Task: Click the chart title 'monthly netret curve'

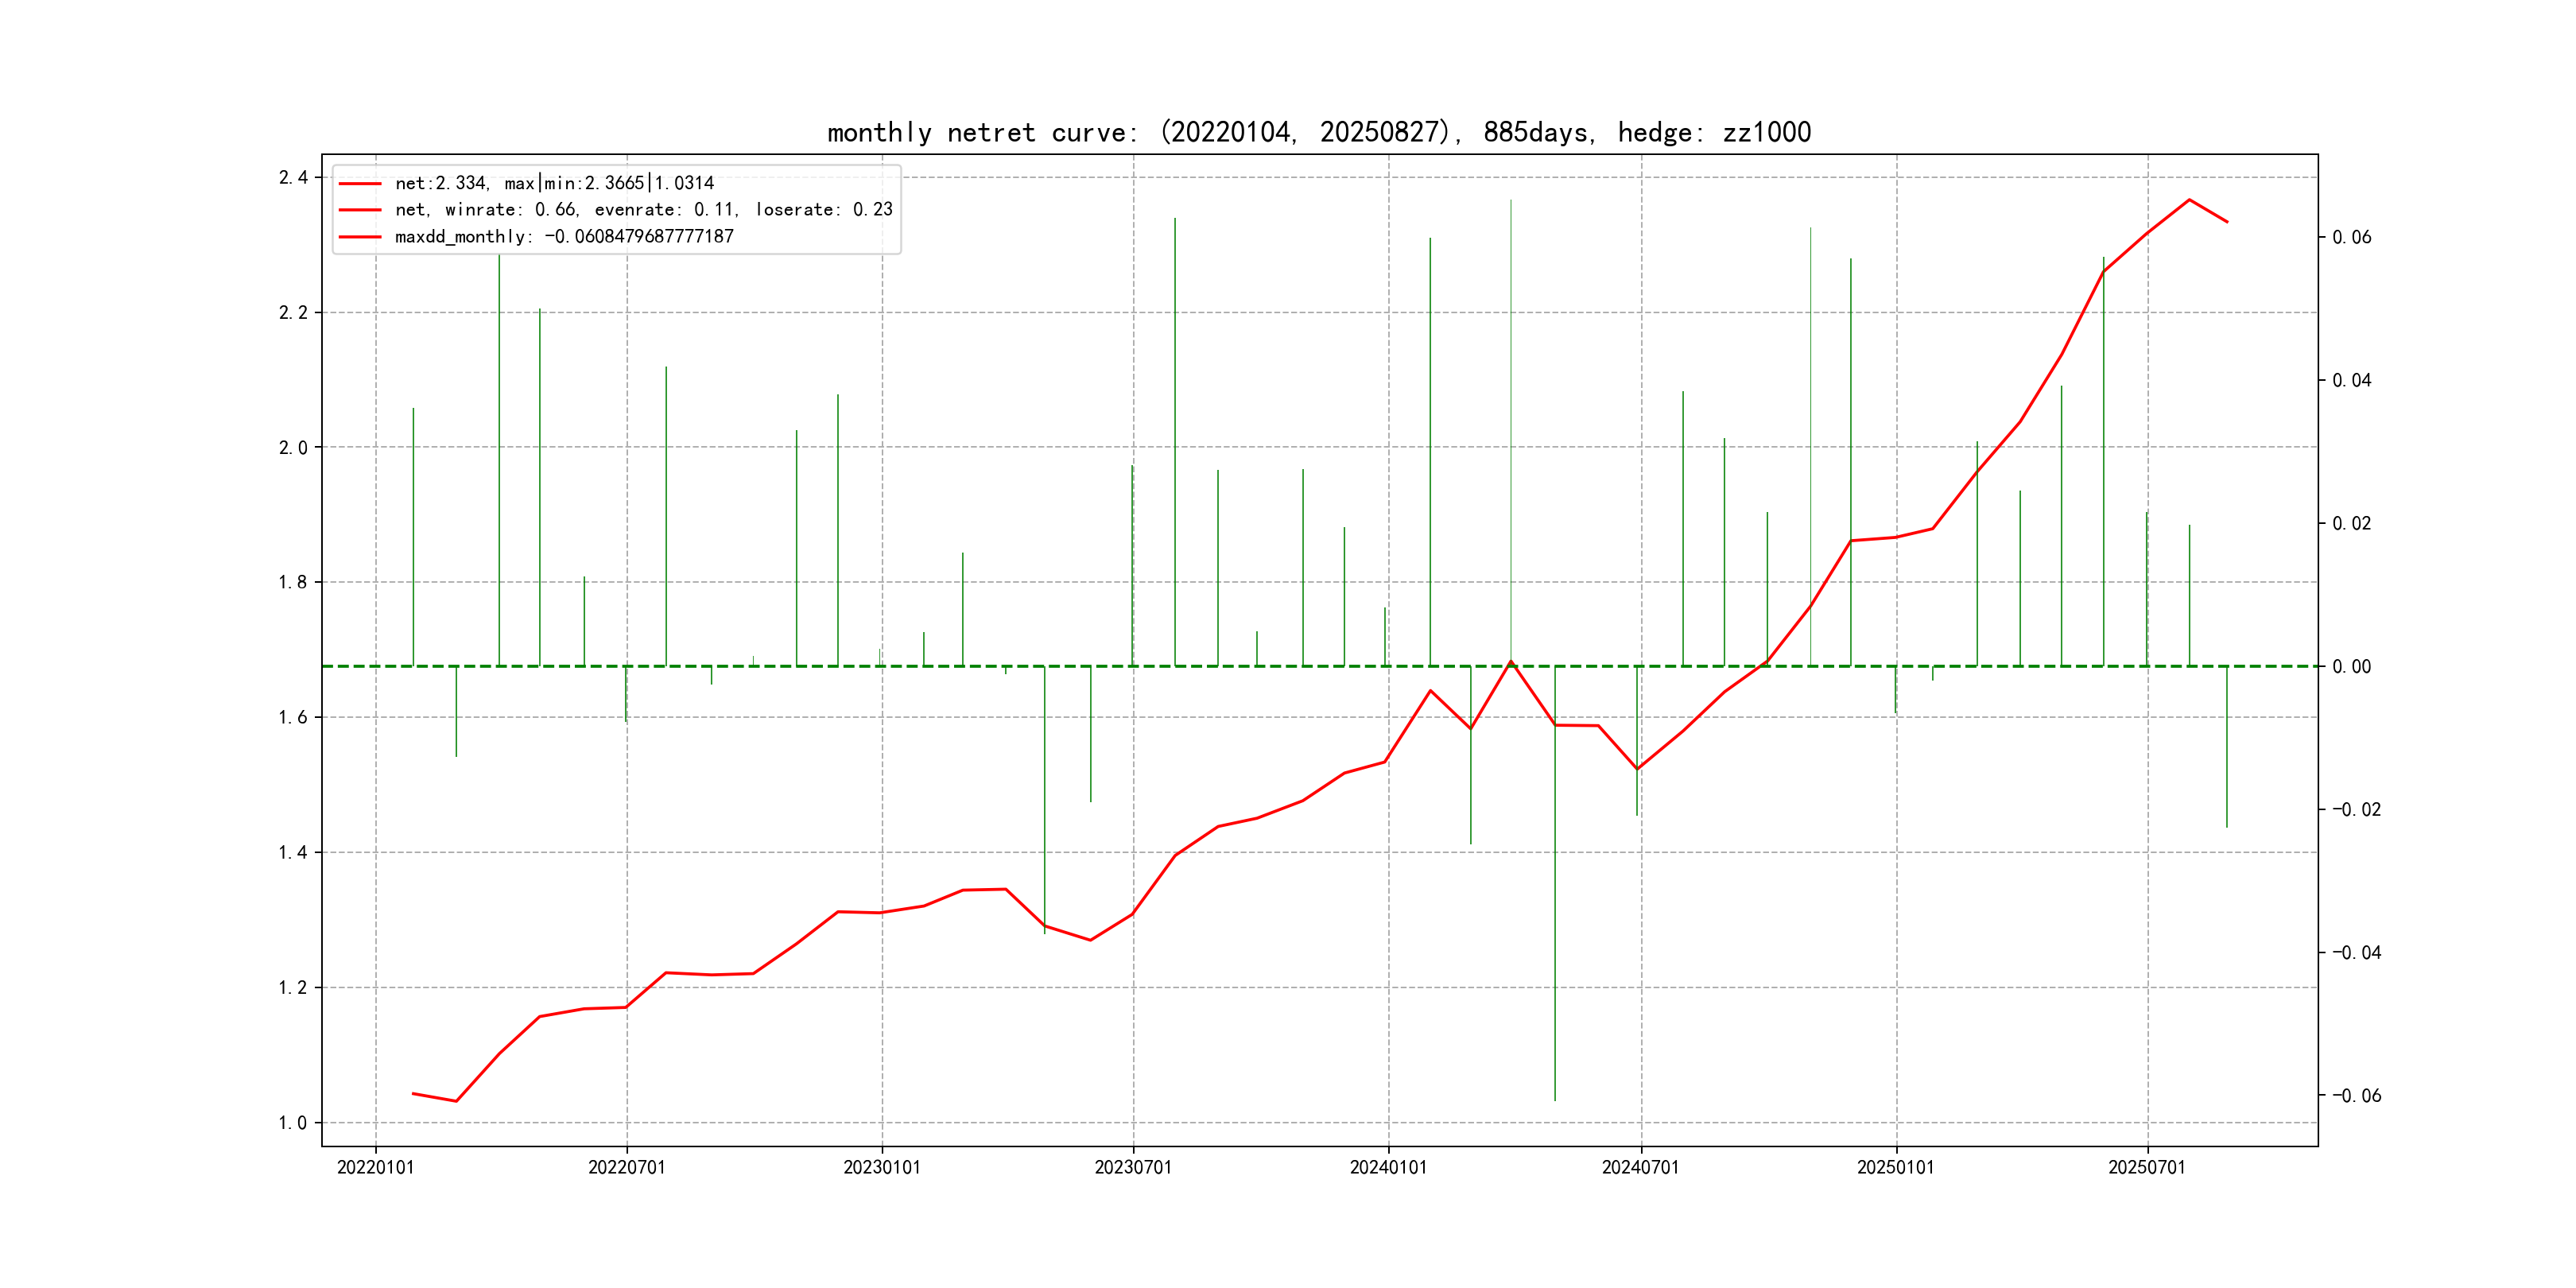Action: tap(1318, 132)
